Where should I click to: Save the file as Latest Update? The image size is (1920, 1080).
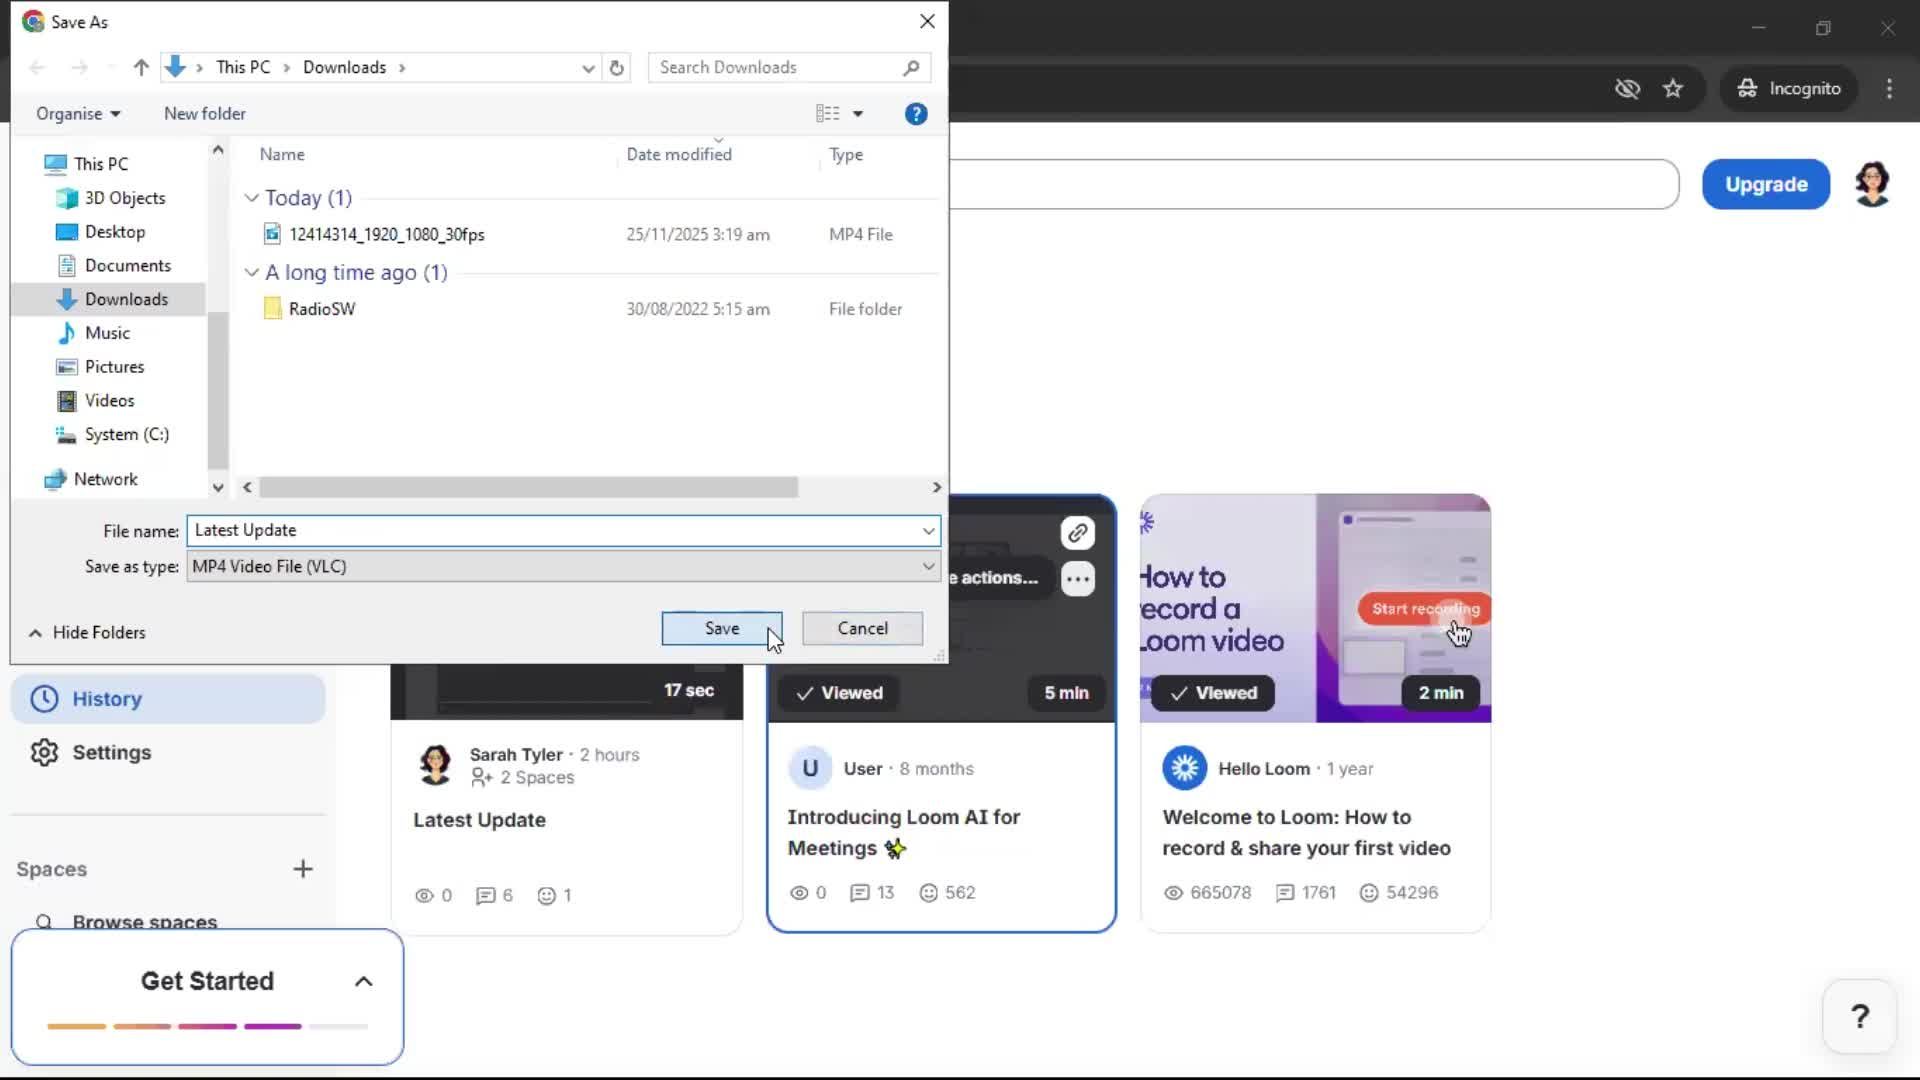tap(721, 628)
